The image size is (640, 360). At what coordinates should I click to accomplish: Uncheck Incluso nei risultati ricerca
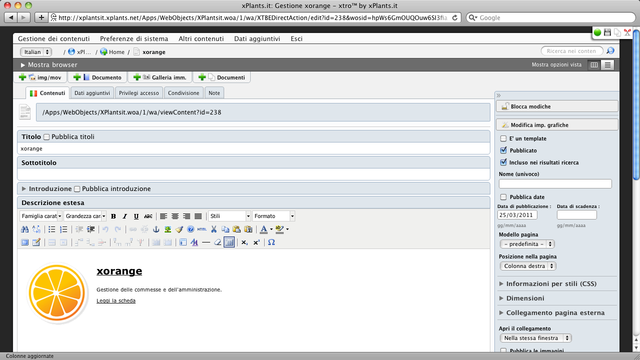coord(503,162)
